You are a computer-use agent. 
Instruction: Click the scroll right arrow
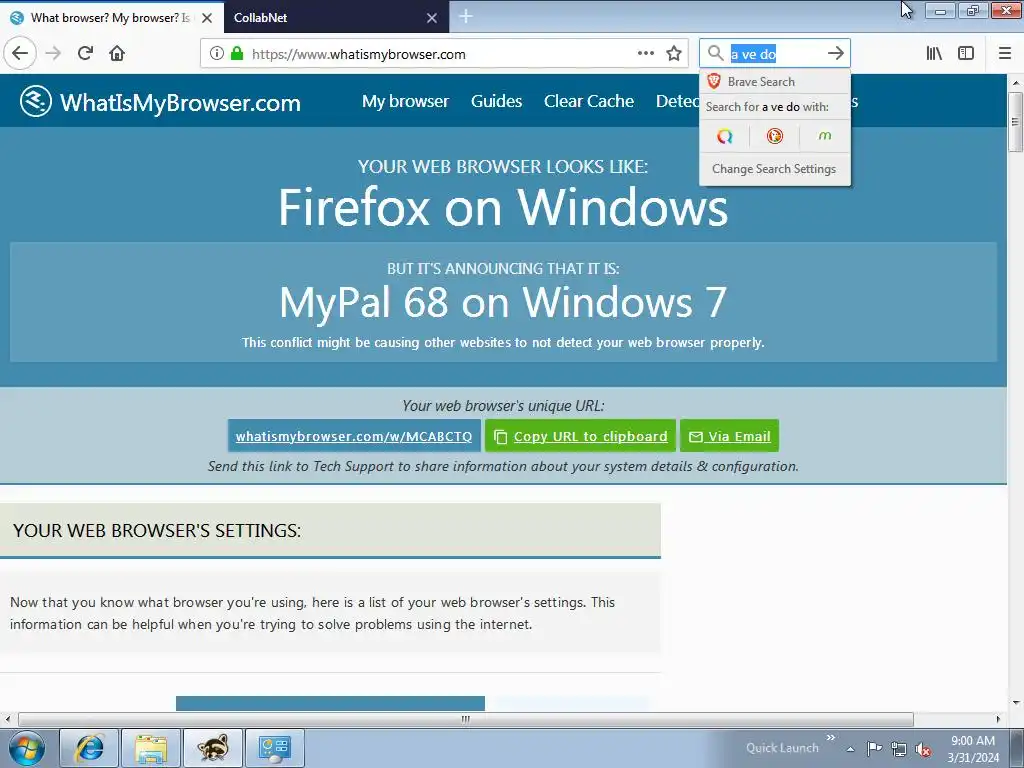click(x=998, y=719)
